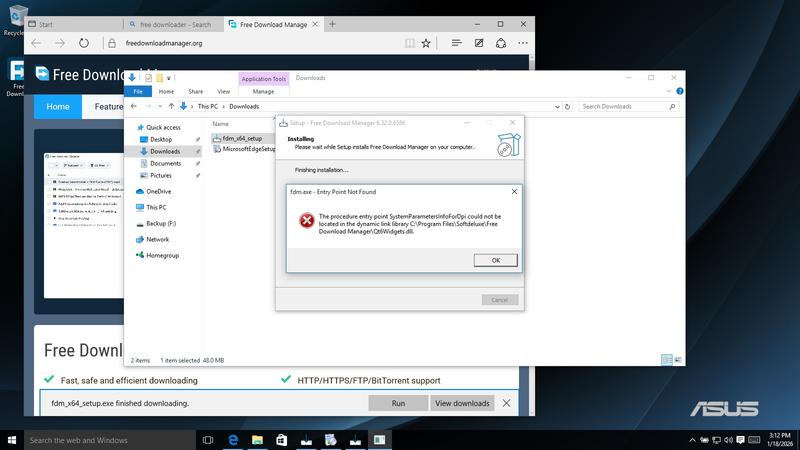Open Microsoft Edge from the taskbar
800x450 pixels.
[233, 440]
